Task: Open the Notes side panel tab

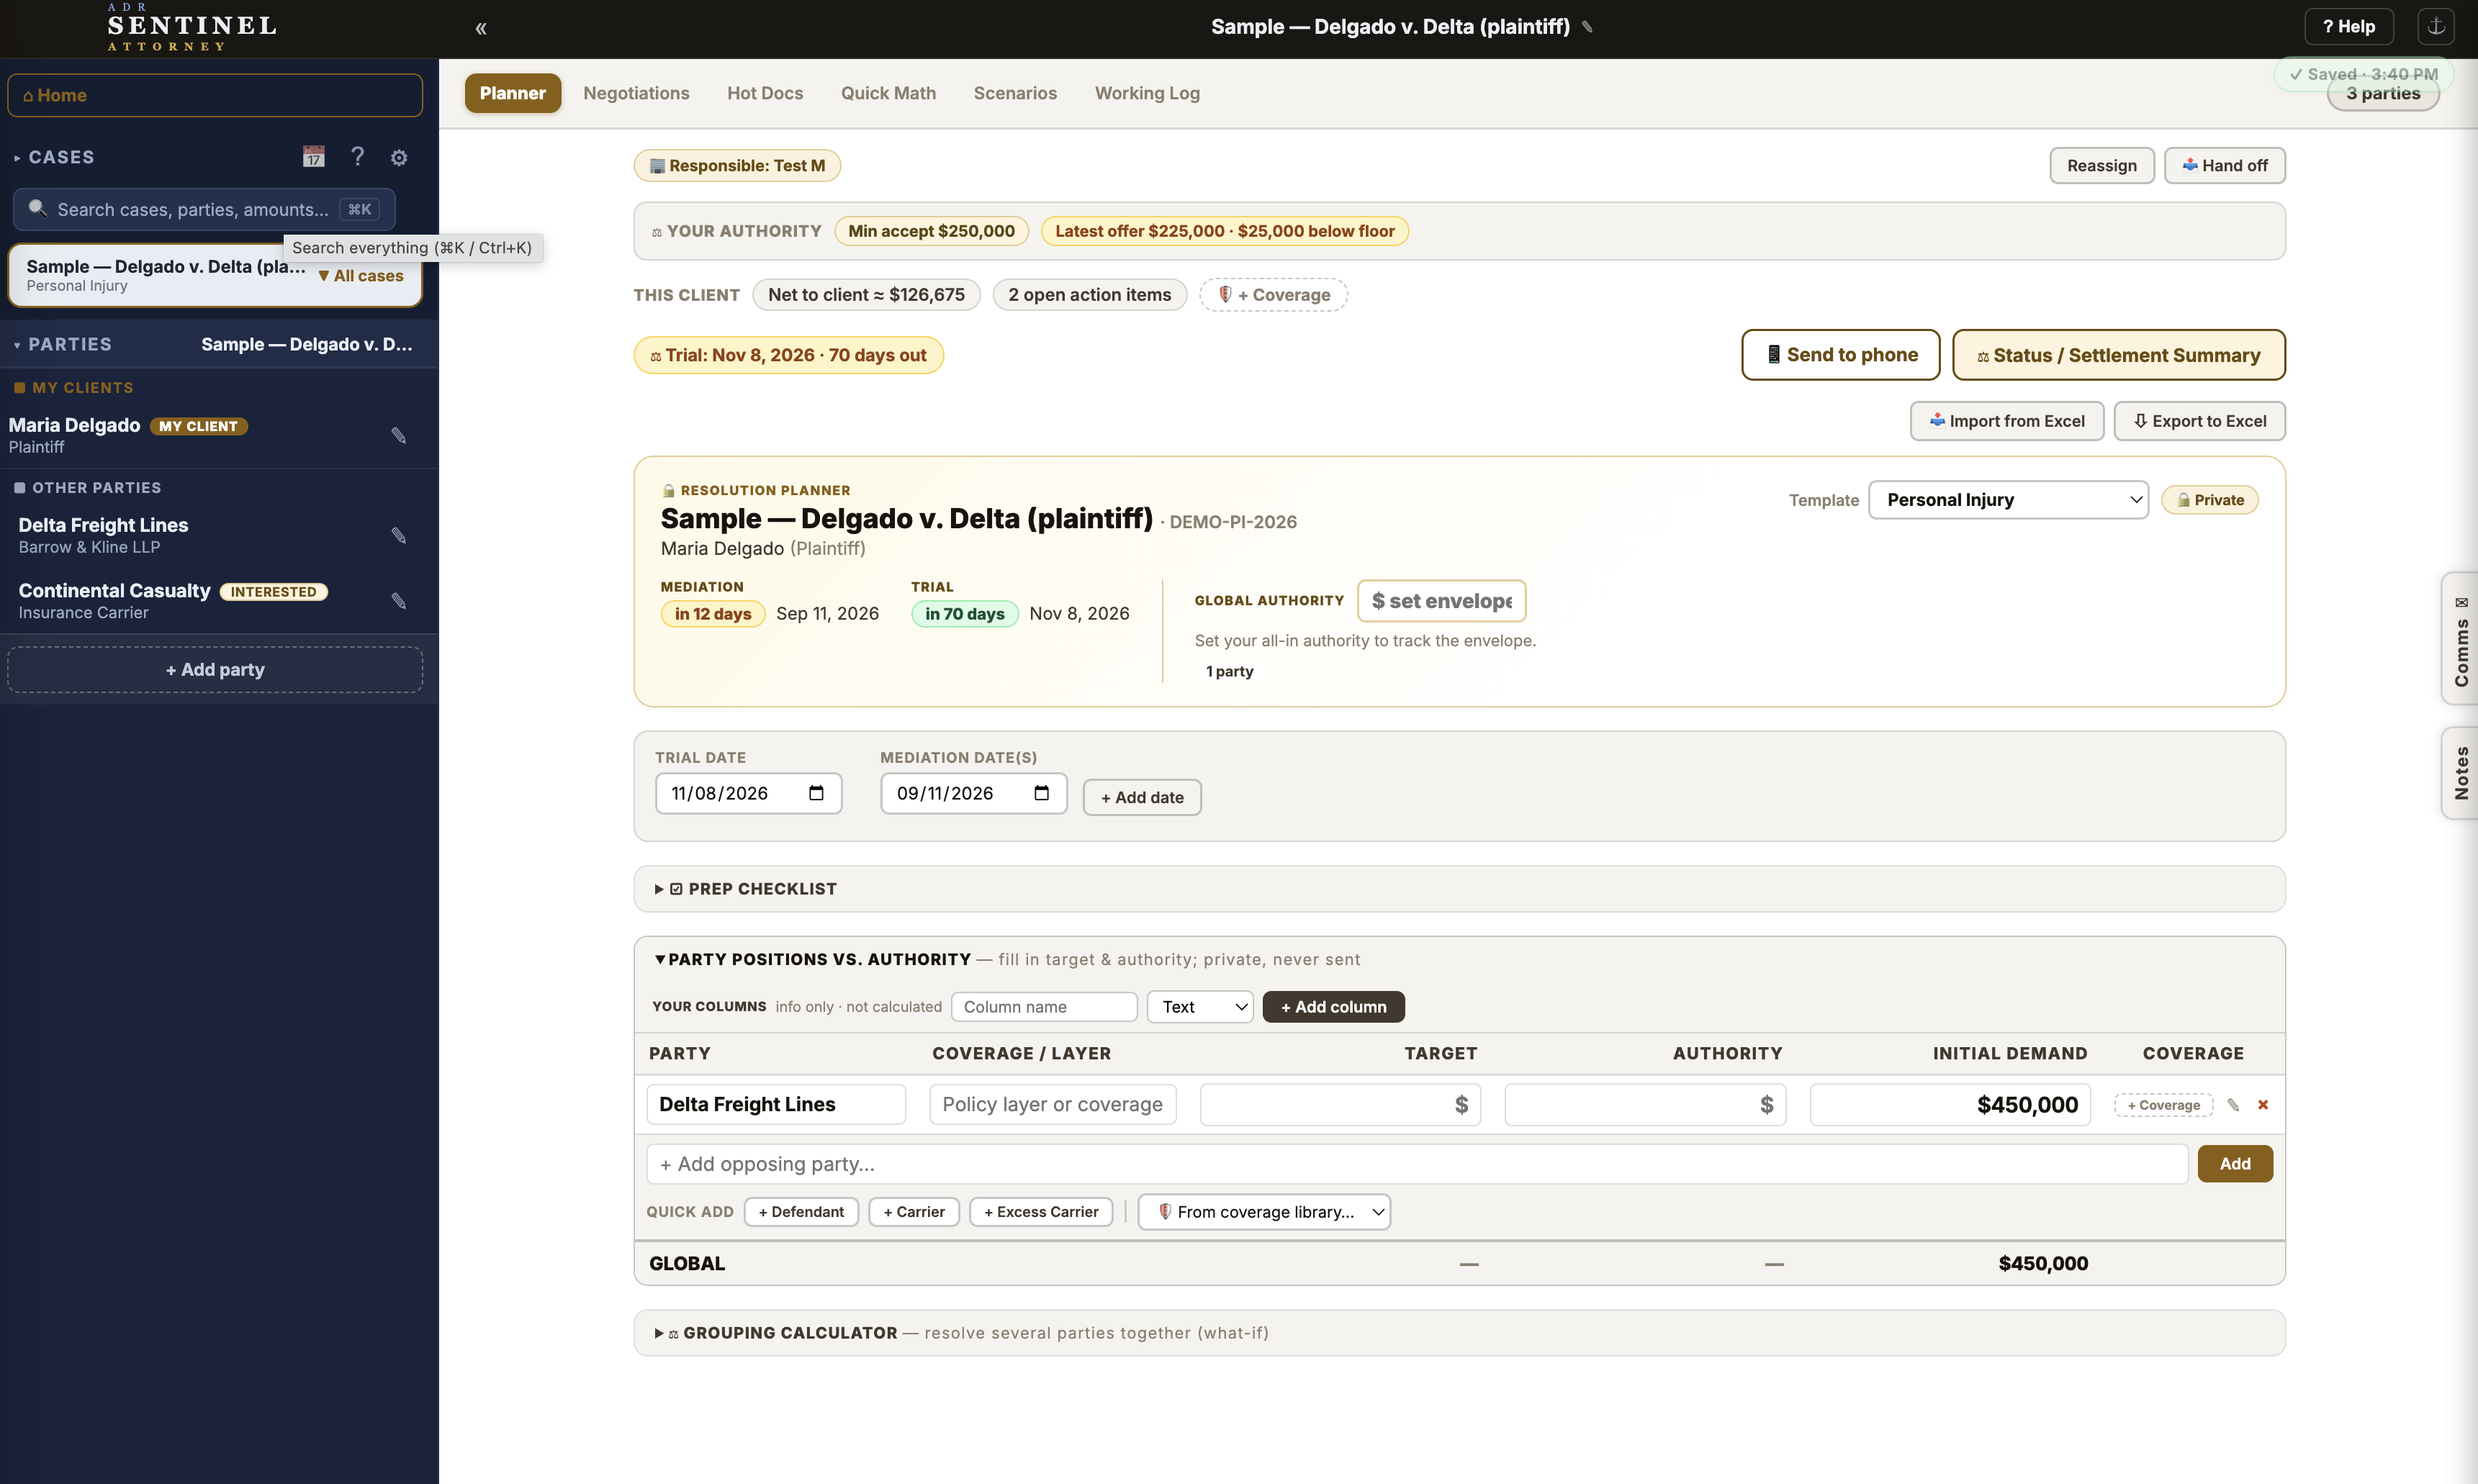Action: [x=2460, y=773]
